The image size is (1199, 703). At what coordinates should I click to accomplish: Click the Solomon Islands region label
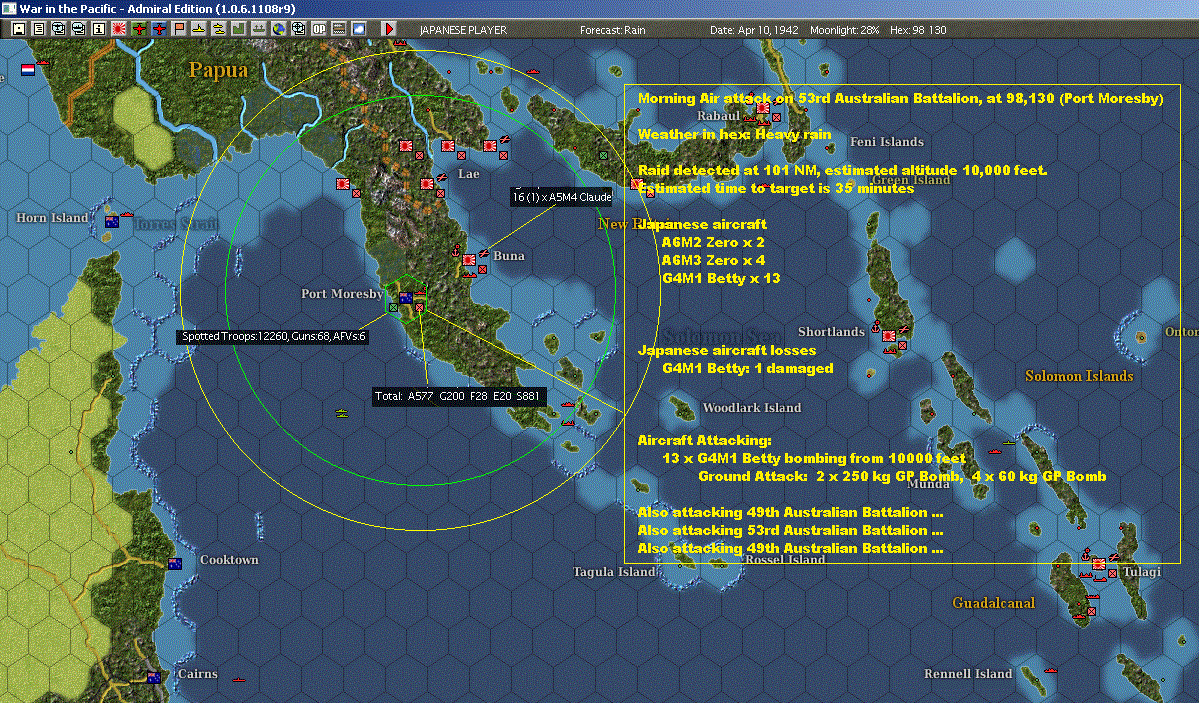coord(1079,376)
